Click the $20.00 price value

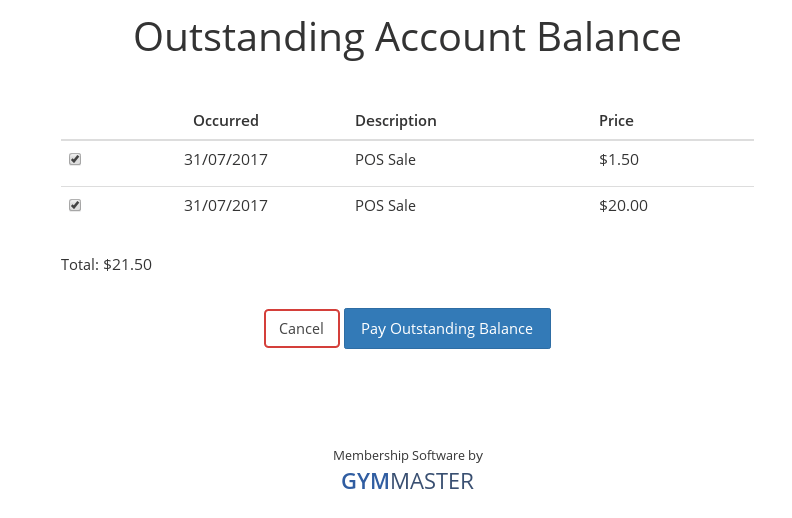click(623, 206)
